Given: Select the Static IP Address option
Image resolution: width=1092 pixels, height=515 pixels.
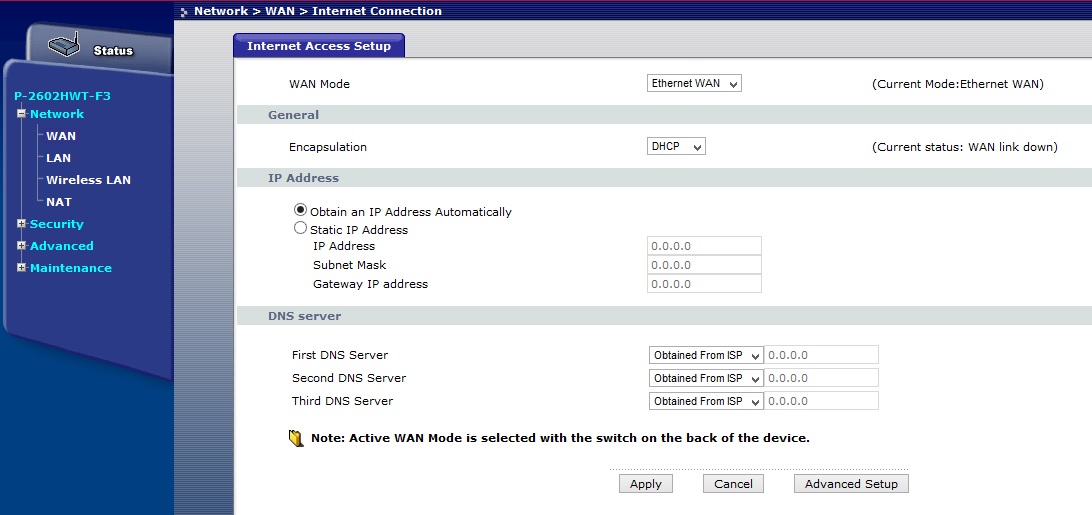Looking at the screenshot, I should point(301,228).
